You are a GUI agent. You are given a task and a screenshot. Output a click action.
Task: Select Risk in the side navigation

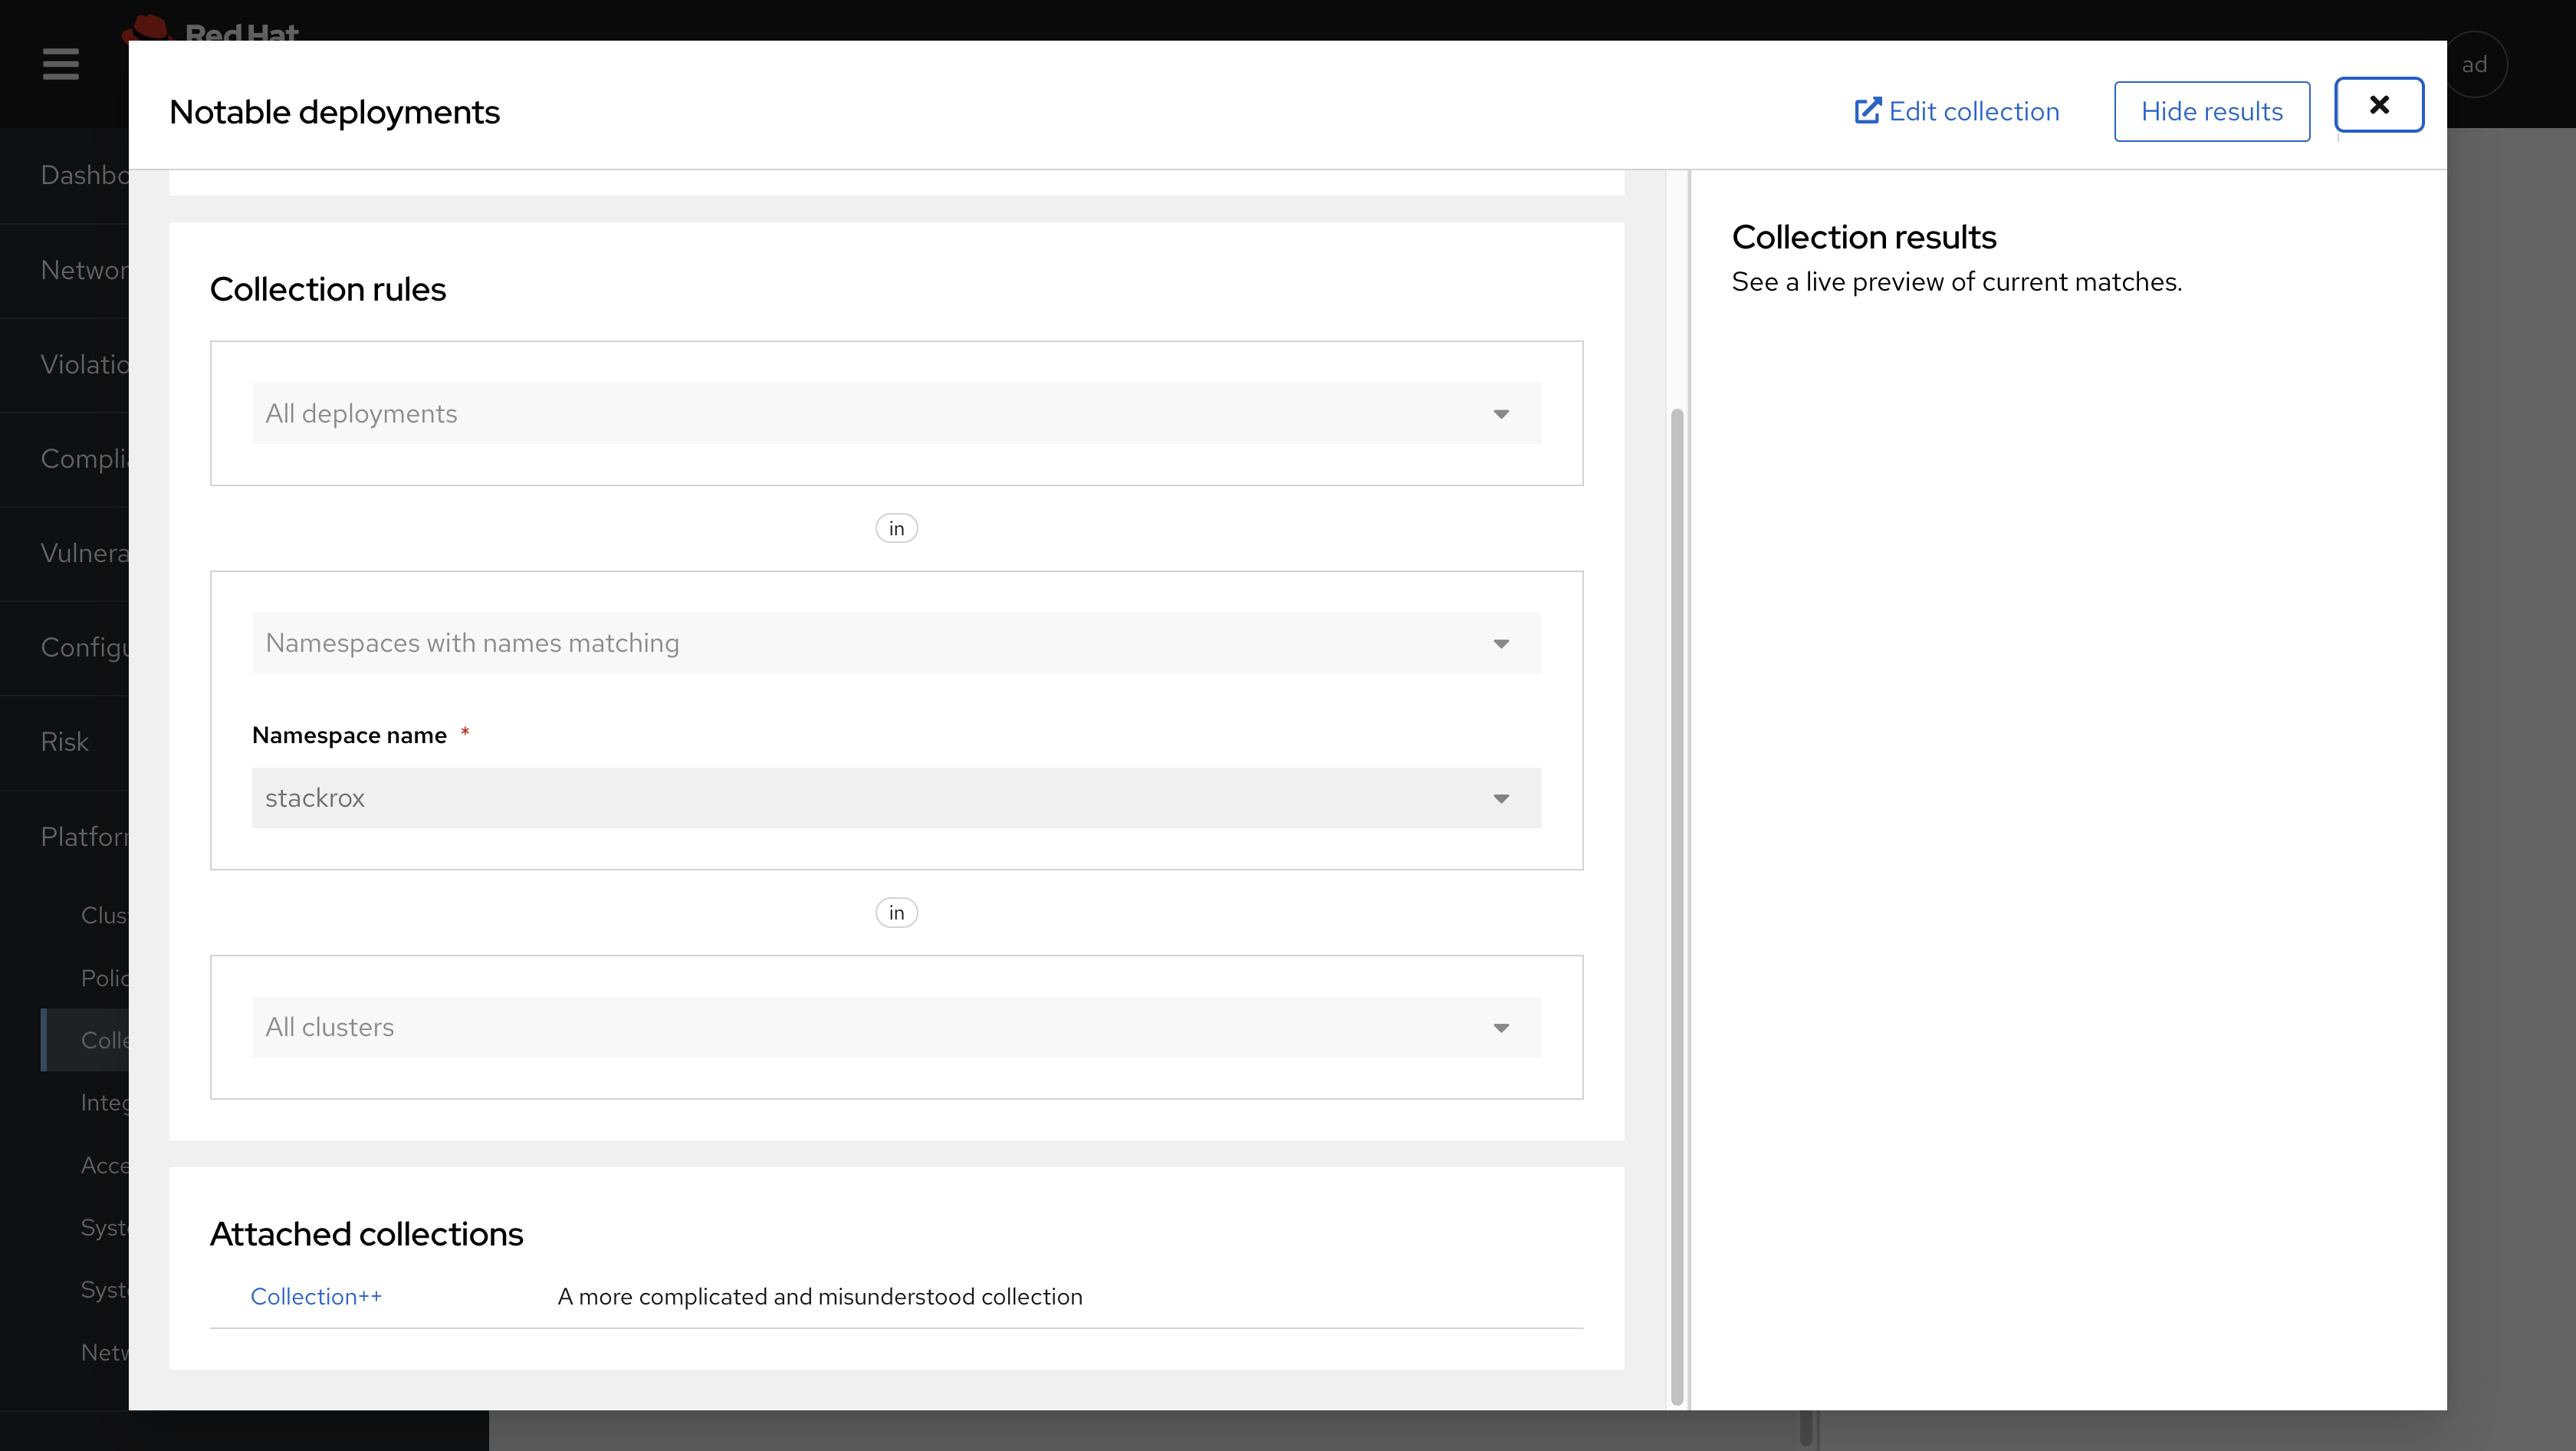pos(64,742)
